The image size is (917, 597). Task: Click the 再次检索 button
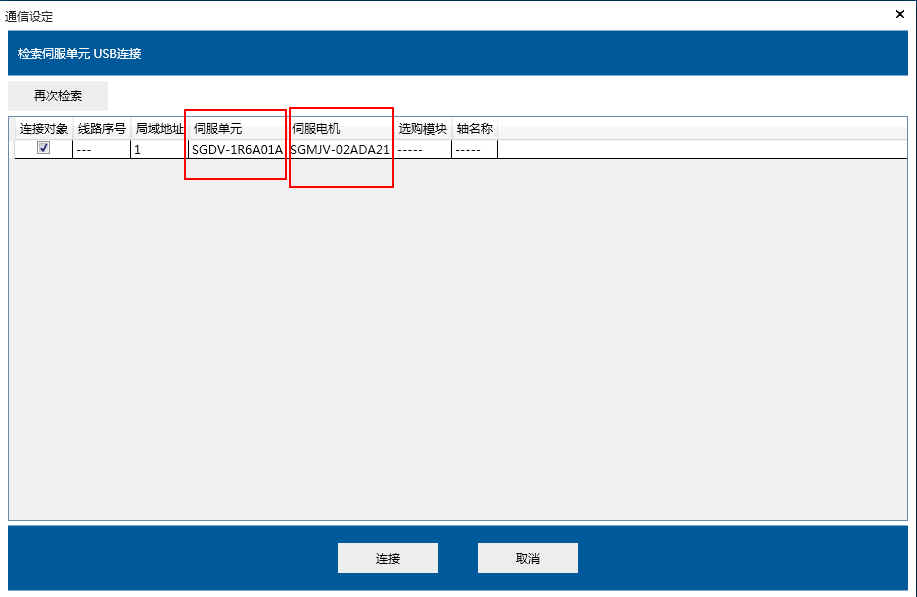coord(58,96)
